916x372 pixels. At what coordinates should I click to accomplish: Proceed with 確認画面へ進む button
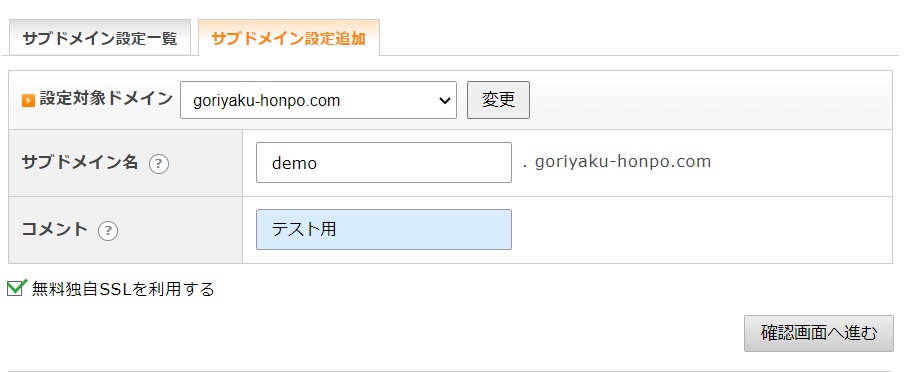coord(818,333)
